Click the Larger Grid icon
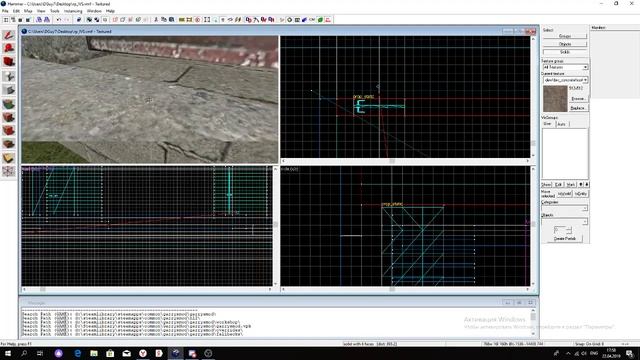This screenshot has width=640, height=360. coord(28,20)
